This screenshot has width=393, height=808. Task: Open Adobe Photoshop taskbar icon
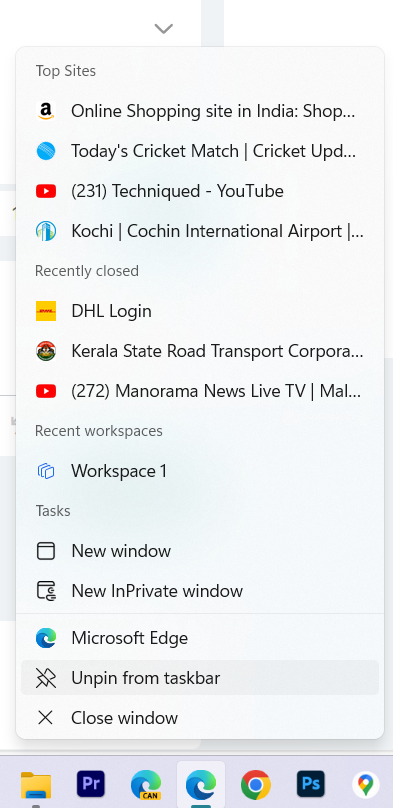[311, 784]
